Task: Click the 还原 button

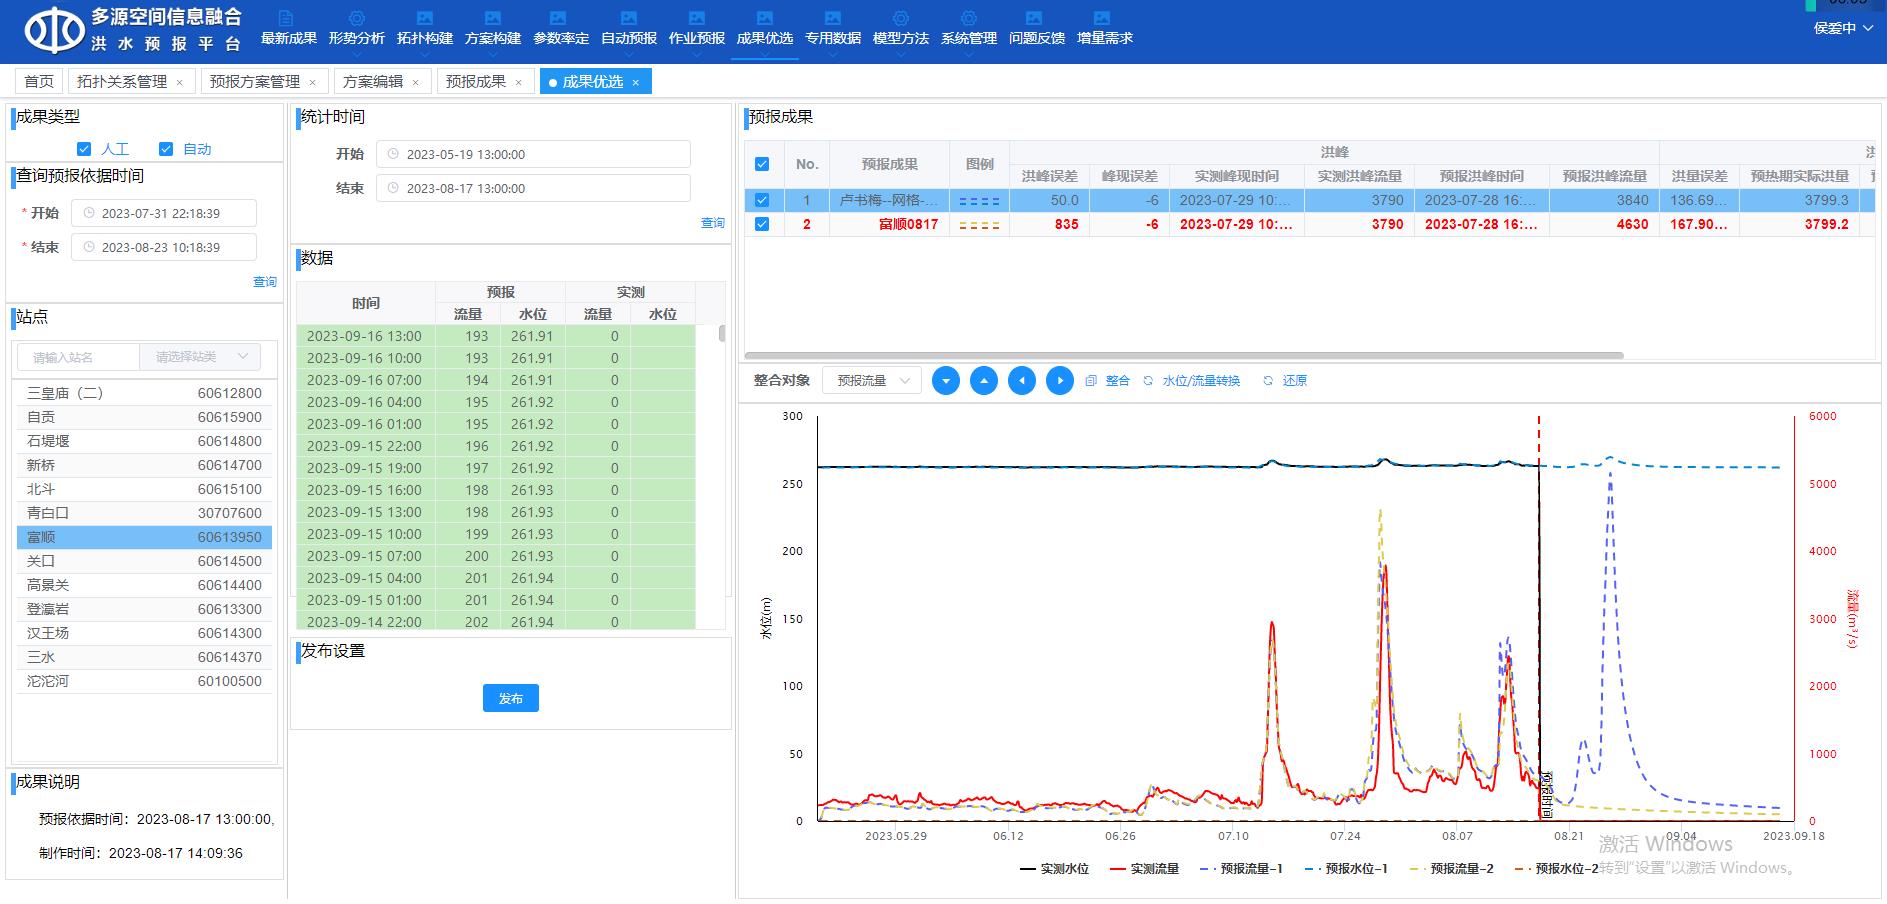Action: click(1285, 381)
